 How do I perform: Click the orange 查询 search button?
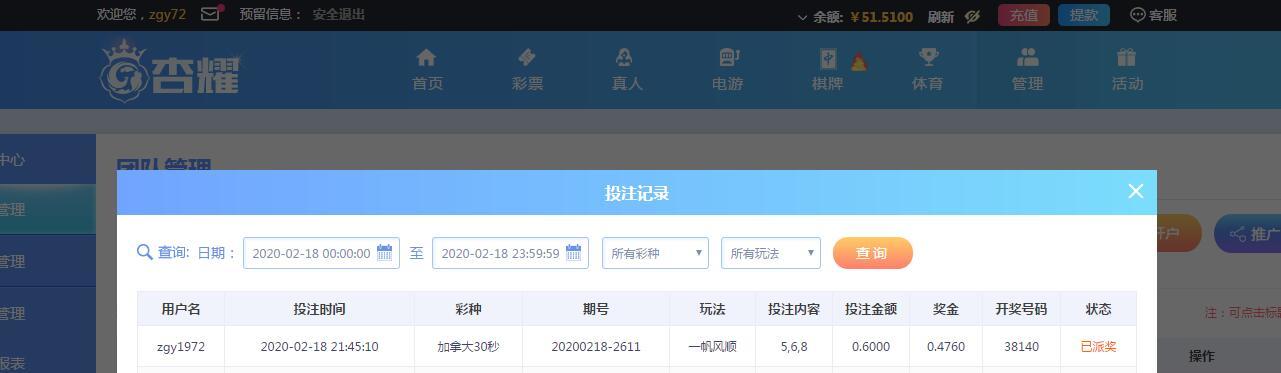(873, 253)
